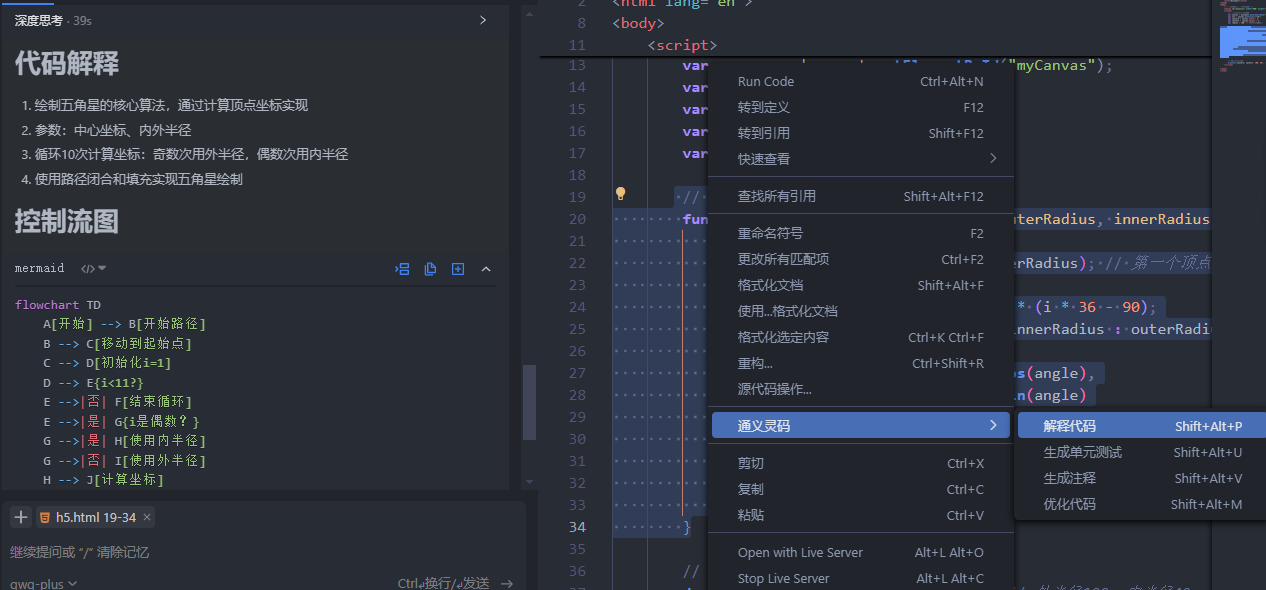Open the qwq-plus model dropdown
This screenshot has height=590, width=1266.
tap(44, 583)
